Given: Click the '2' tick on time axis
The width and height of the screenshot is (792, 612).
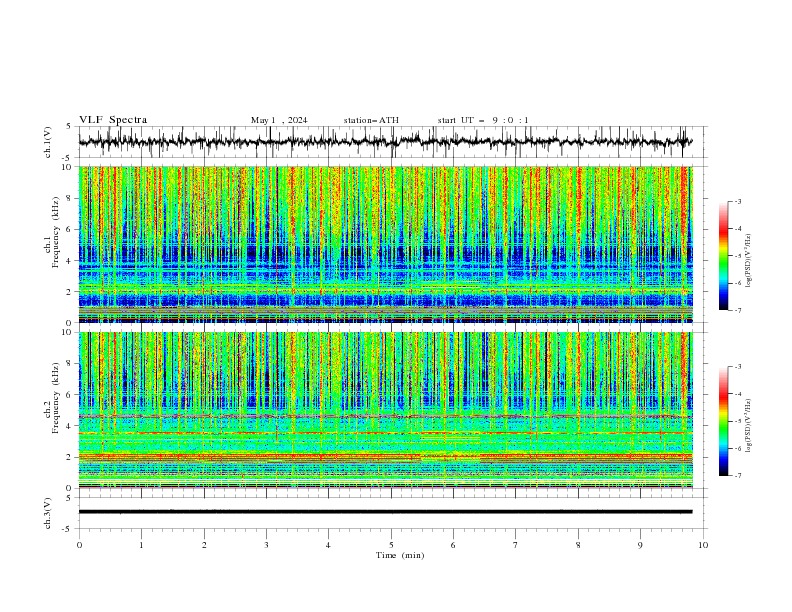Looking at the screenshot, I should (x=204, y=545).
